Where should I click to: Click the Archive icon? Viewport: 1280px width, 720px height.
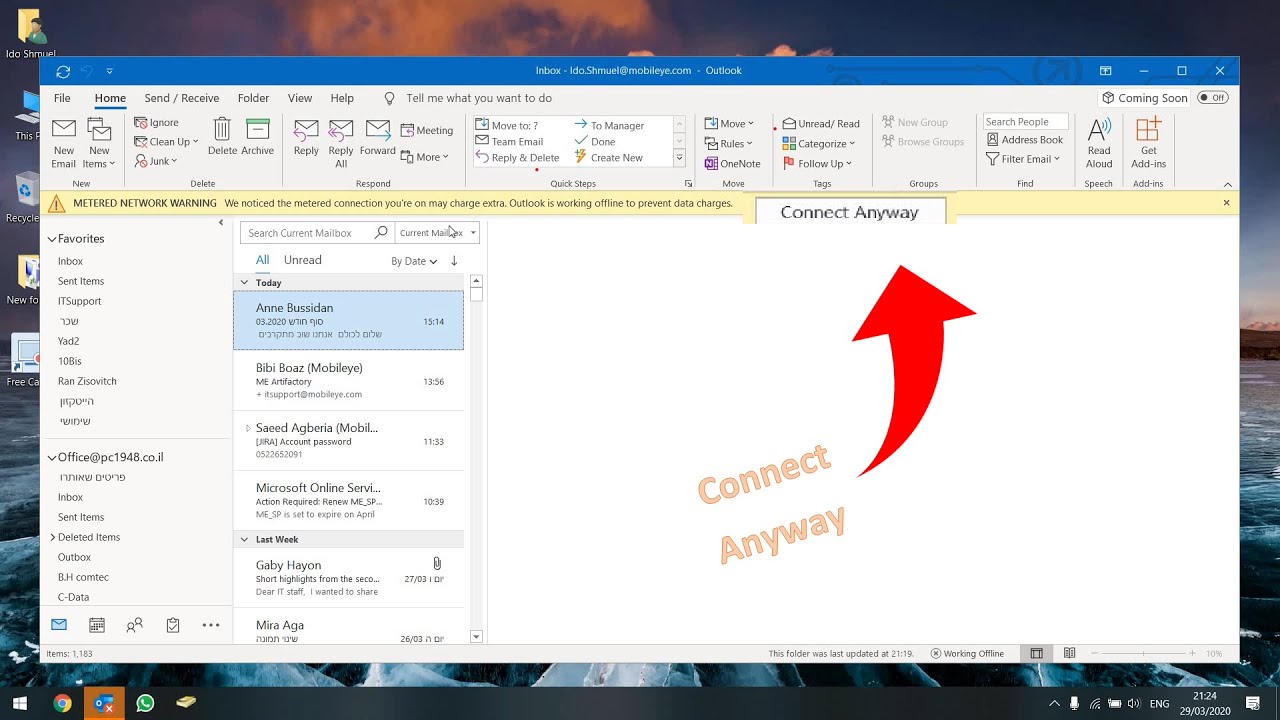pyautogui.click(x=258, y=137)
